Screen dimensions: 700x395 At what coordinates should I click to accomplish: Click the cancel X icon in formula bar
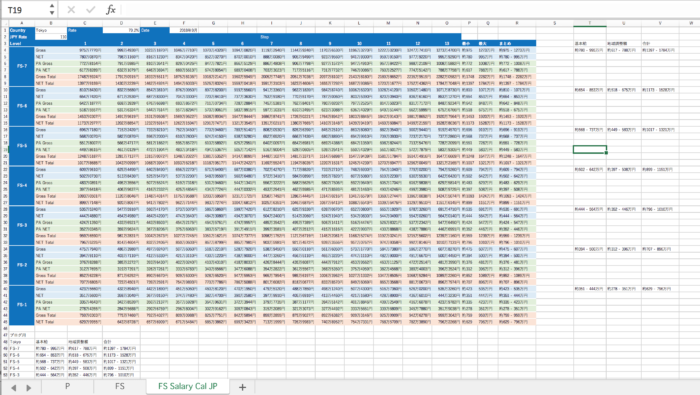(x=71, y=10)
